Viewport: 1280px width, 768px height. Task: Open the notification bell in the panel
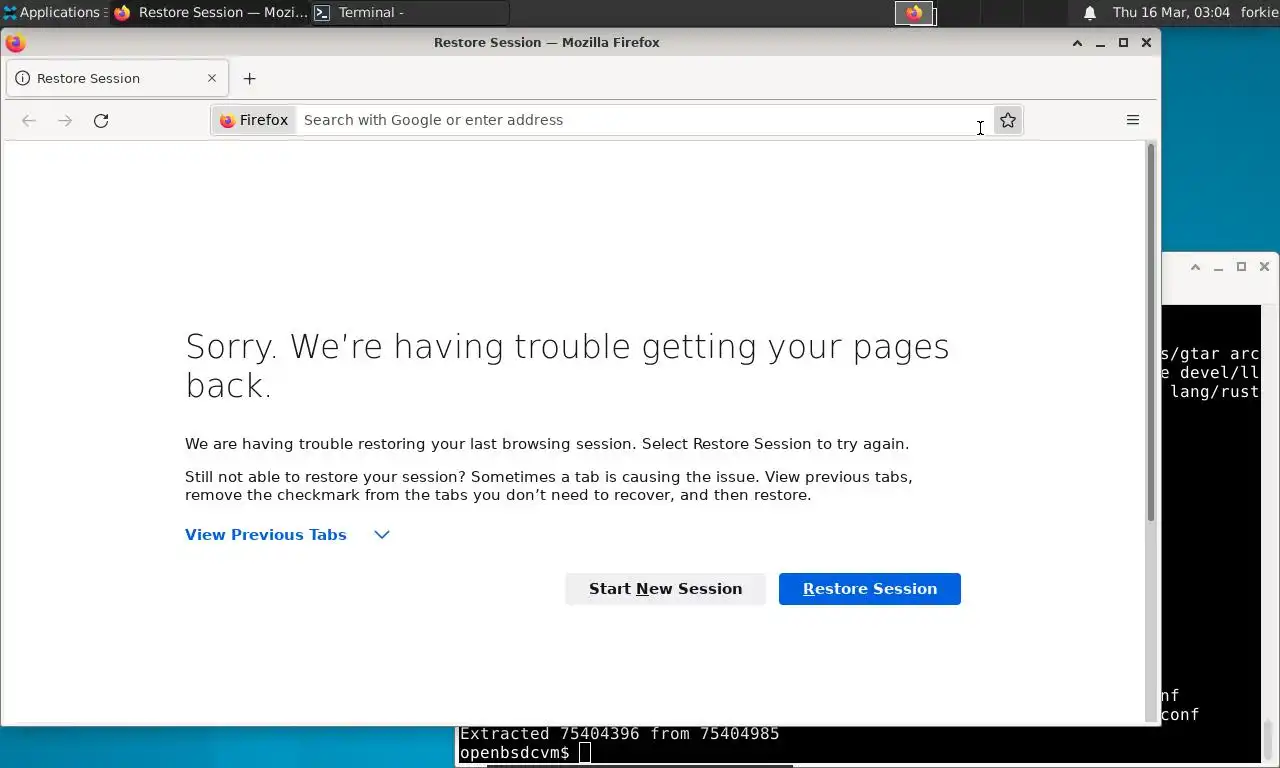(x=1090, y=13)
